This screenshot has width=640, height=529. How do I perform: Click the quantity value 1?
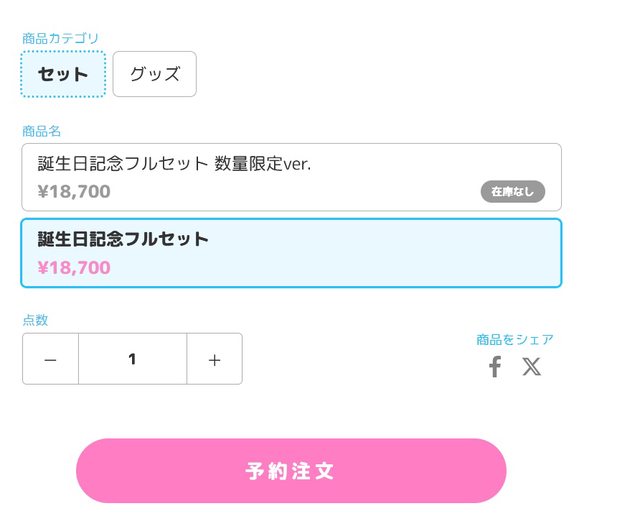tap(132, 359)
